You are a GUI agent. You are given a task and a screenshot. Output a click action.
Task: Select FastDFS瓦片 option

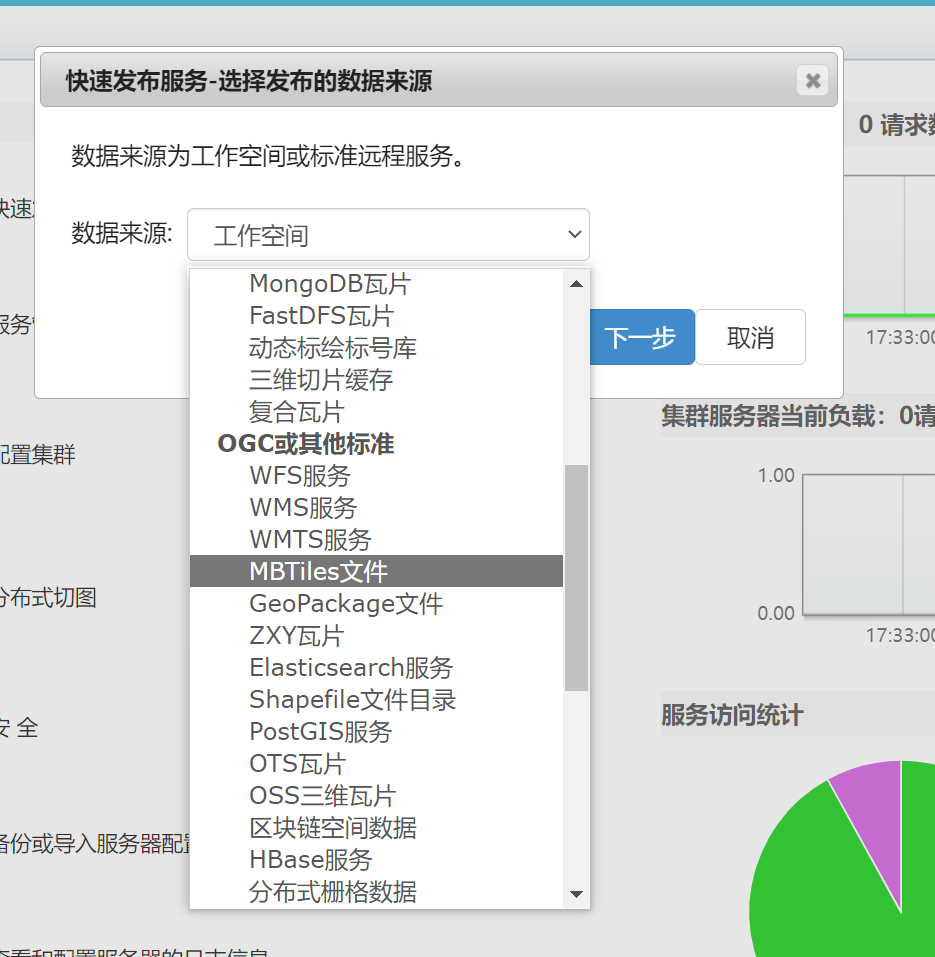(376, 316)
